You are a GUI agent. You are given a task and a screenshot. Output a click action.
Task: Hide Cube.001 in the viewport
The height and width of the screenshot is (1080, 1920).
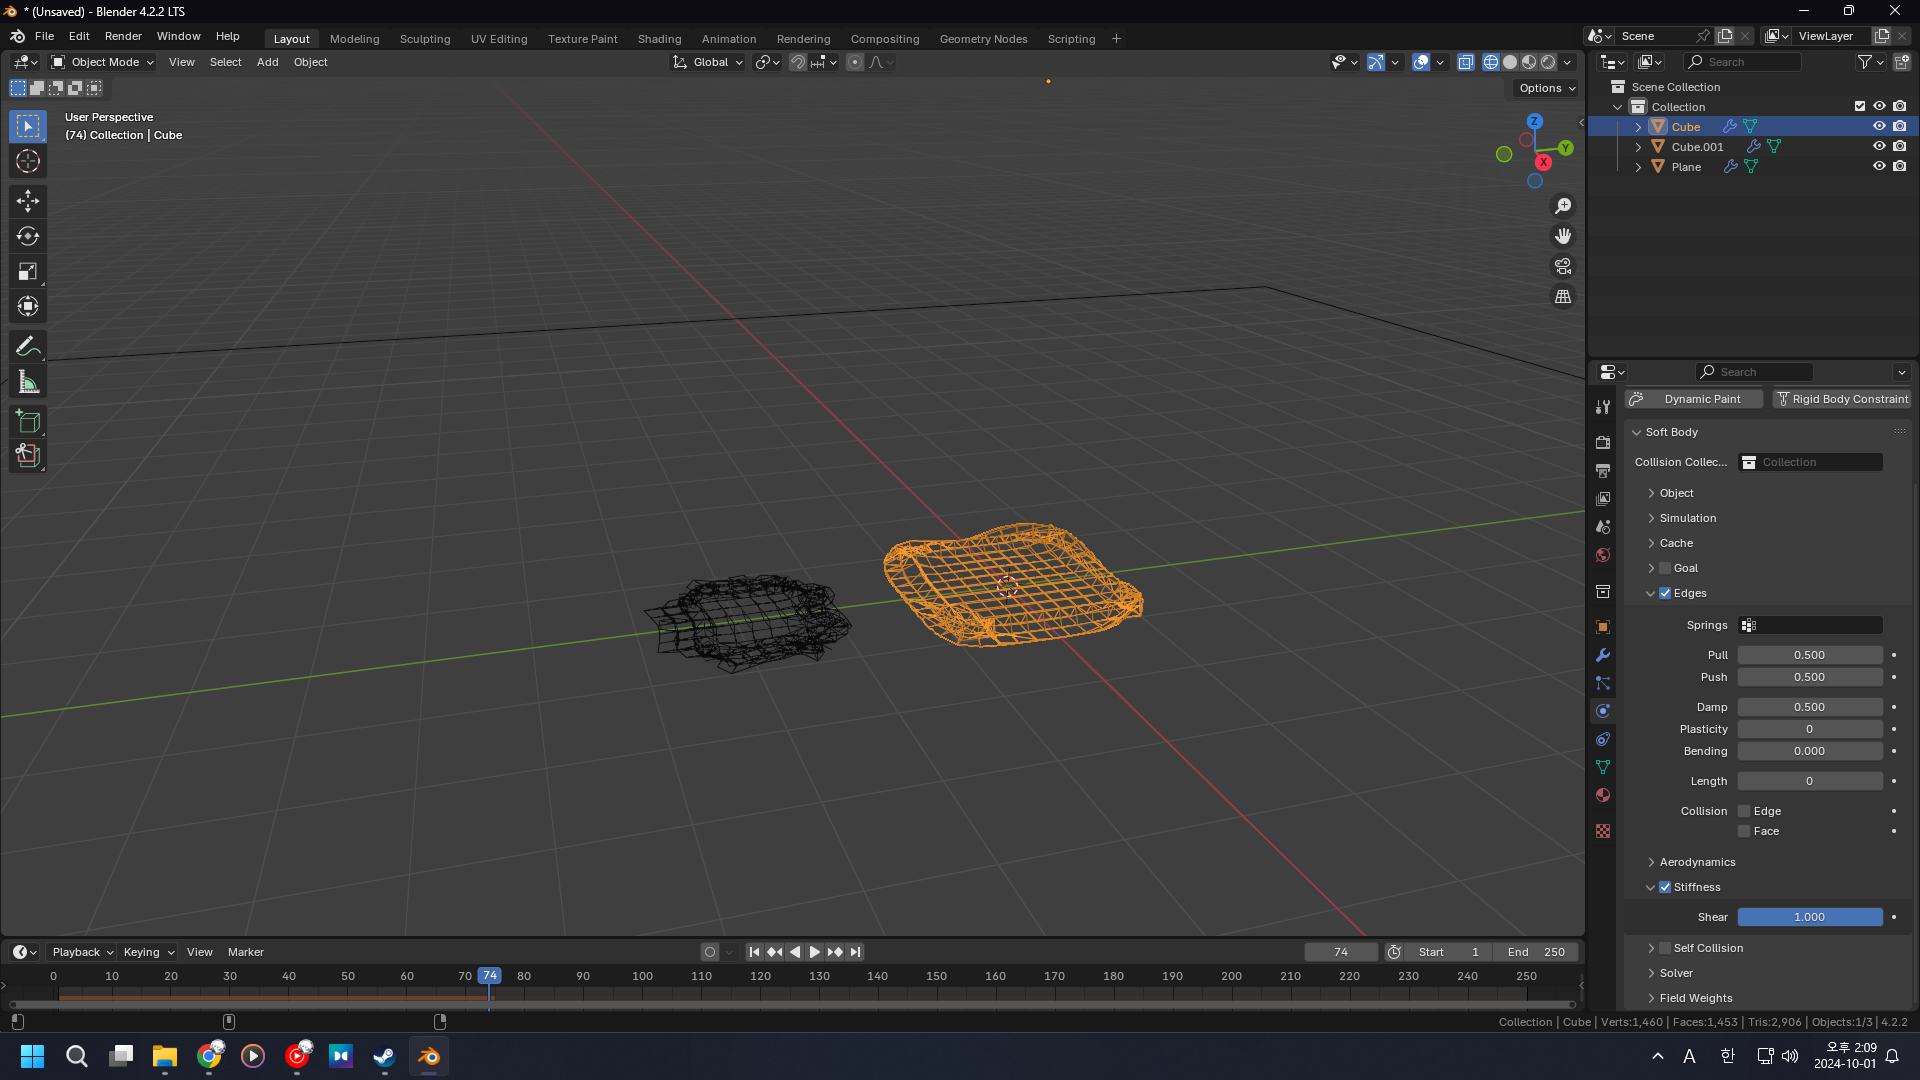(1879, 146)
